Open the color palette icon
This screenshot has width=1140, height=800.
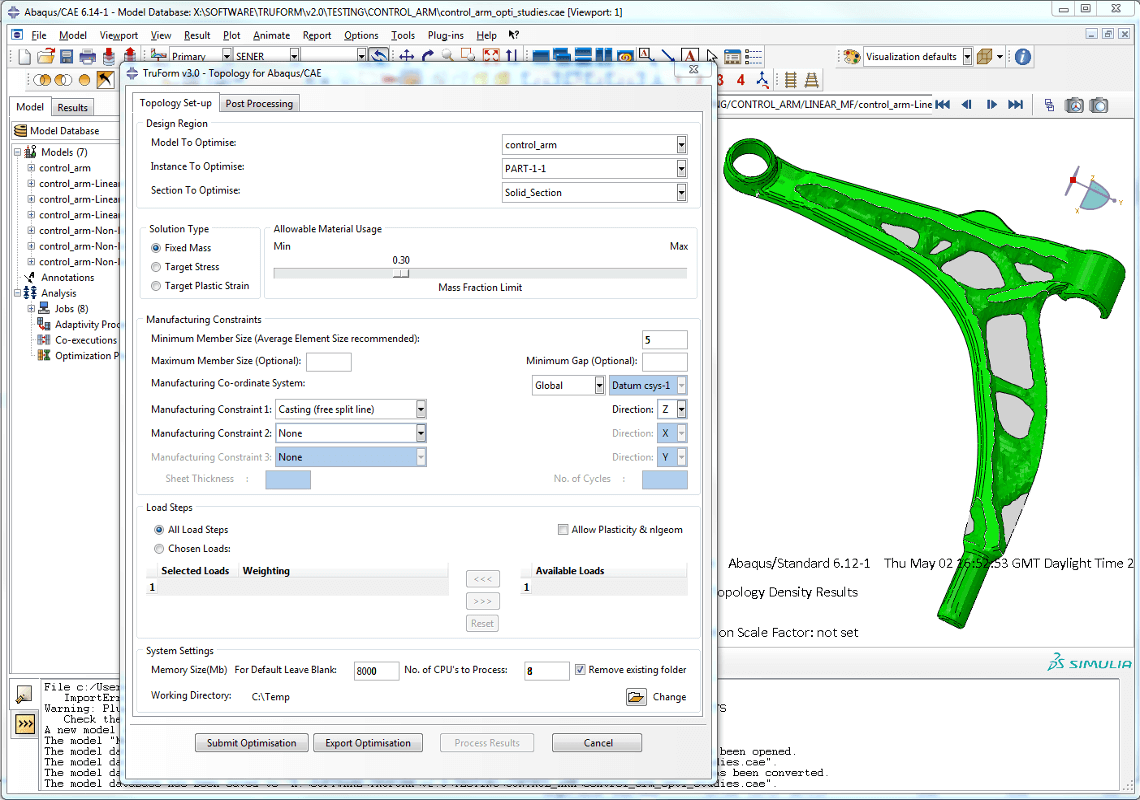[x=851, y=57]
